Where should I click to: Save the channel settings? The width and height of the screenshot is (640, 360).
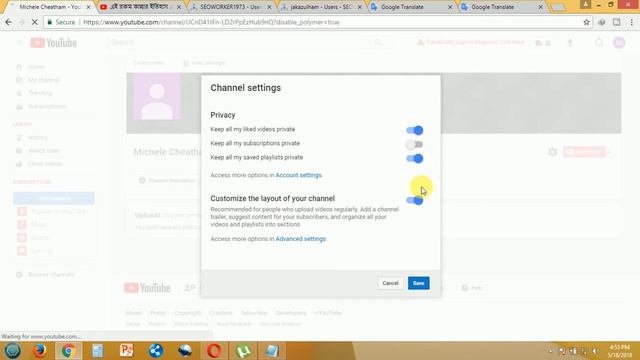click(418, 283)
